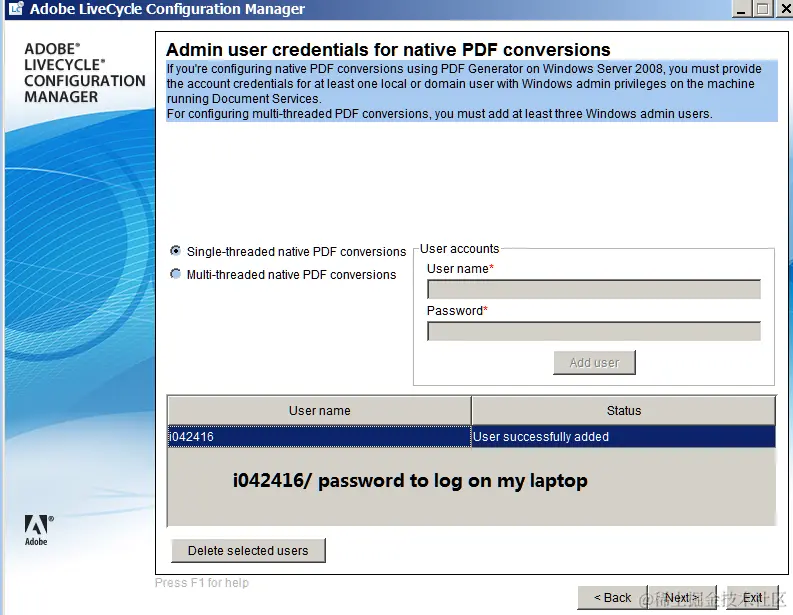Quit the wizard via Exit button
The height and width of the screenshot is (615, 793).
[x=753, y=598]
